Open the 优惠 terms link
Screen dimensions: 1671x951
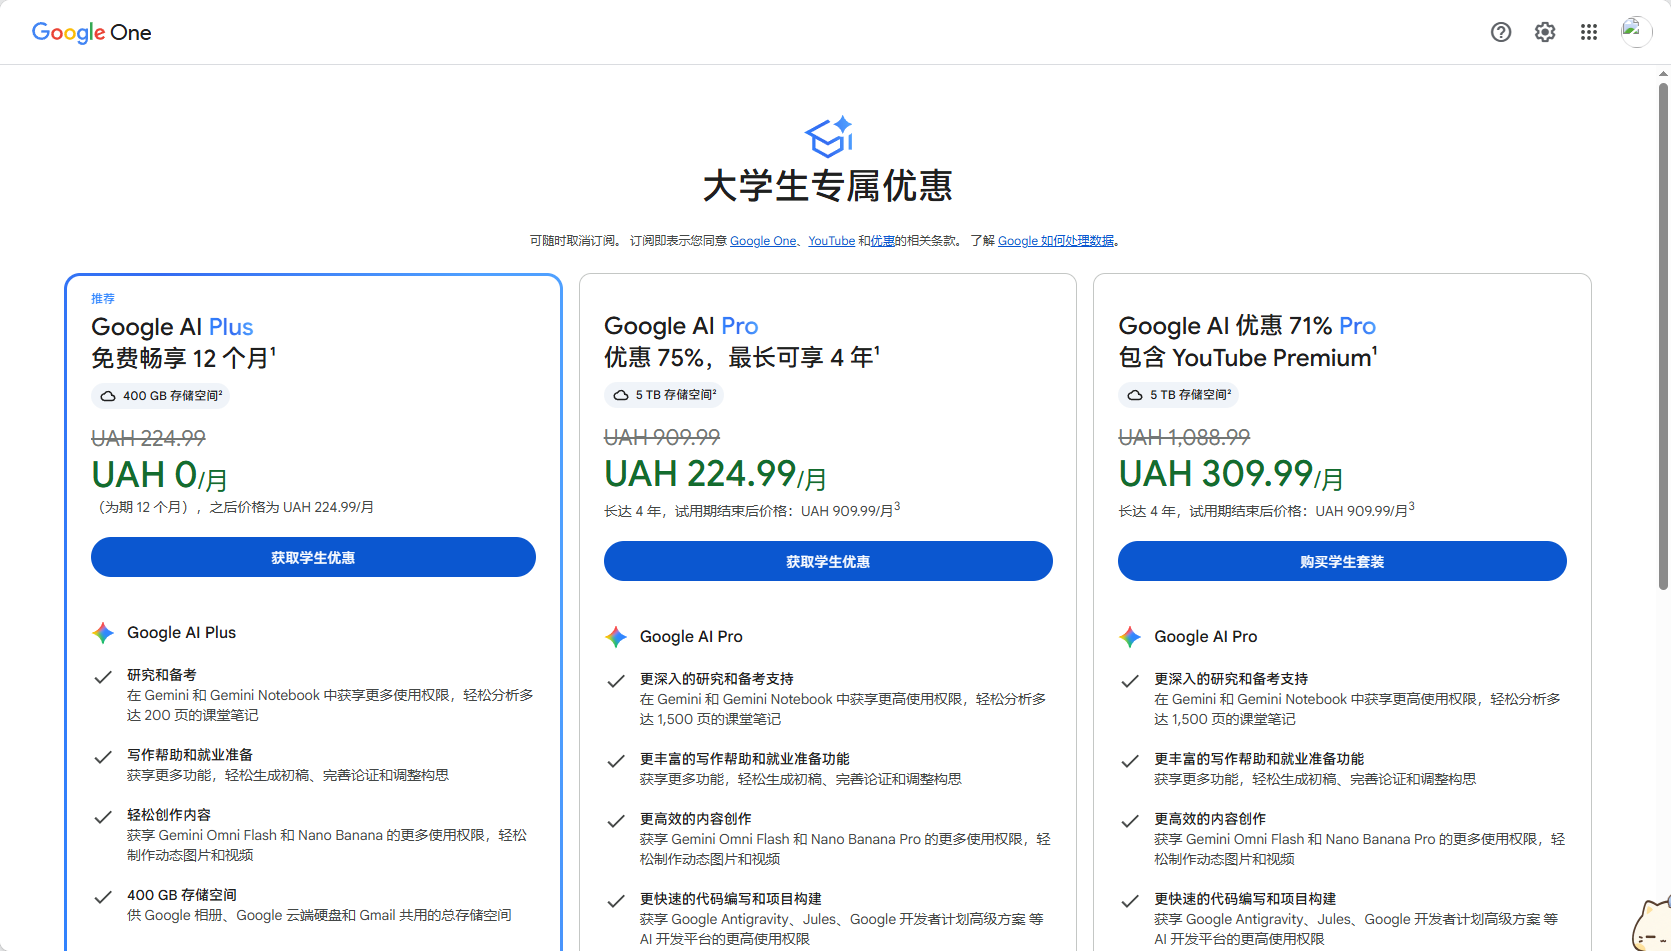882,241
